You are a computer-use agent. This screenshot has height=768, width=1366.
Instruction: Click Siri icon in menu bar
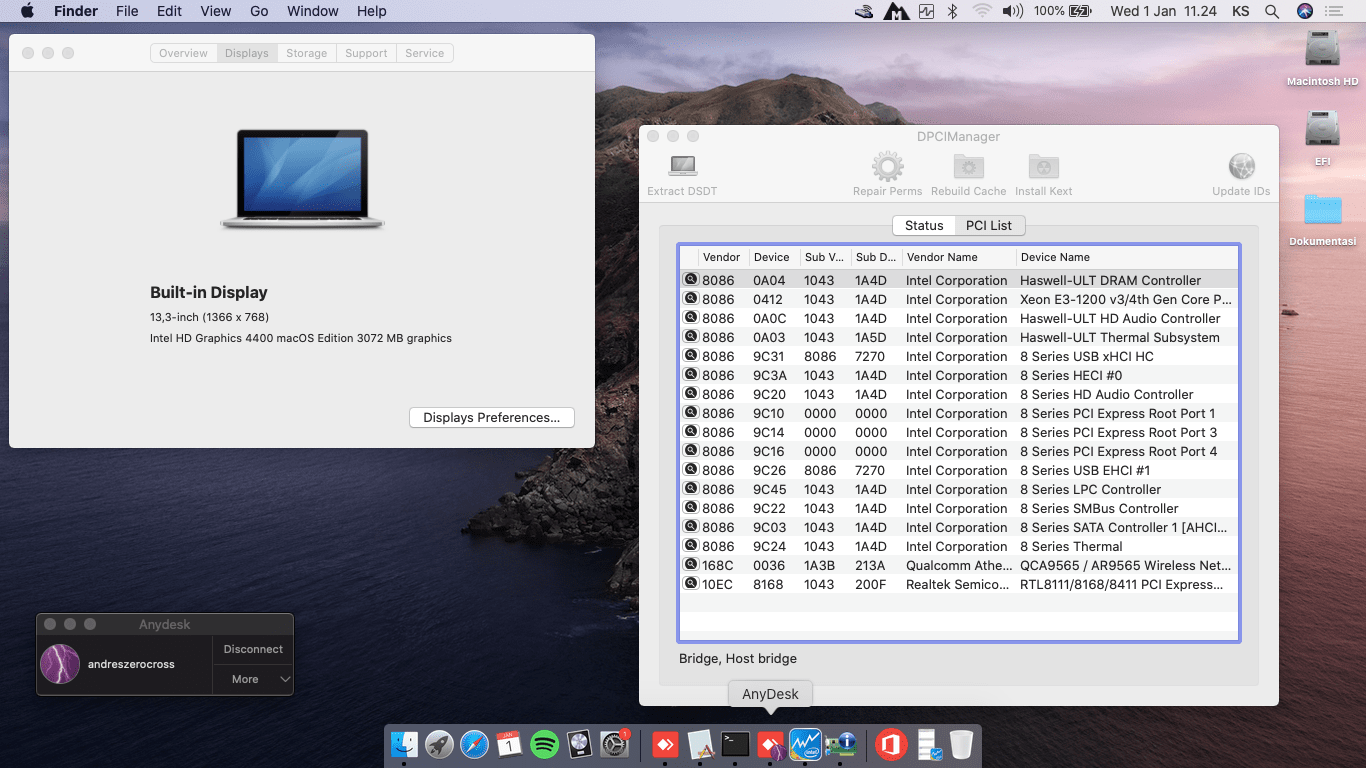click(x=1304, y=11)
